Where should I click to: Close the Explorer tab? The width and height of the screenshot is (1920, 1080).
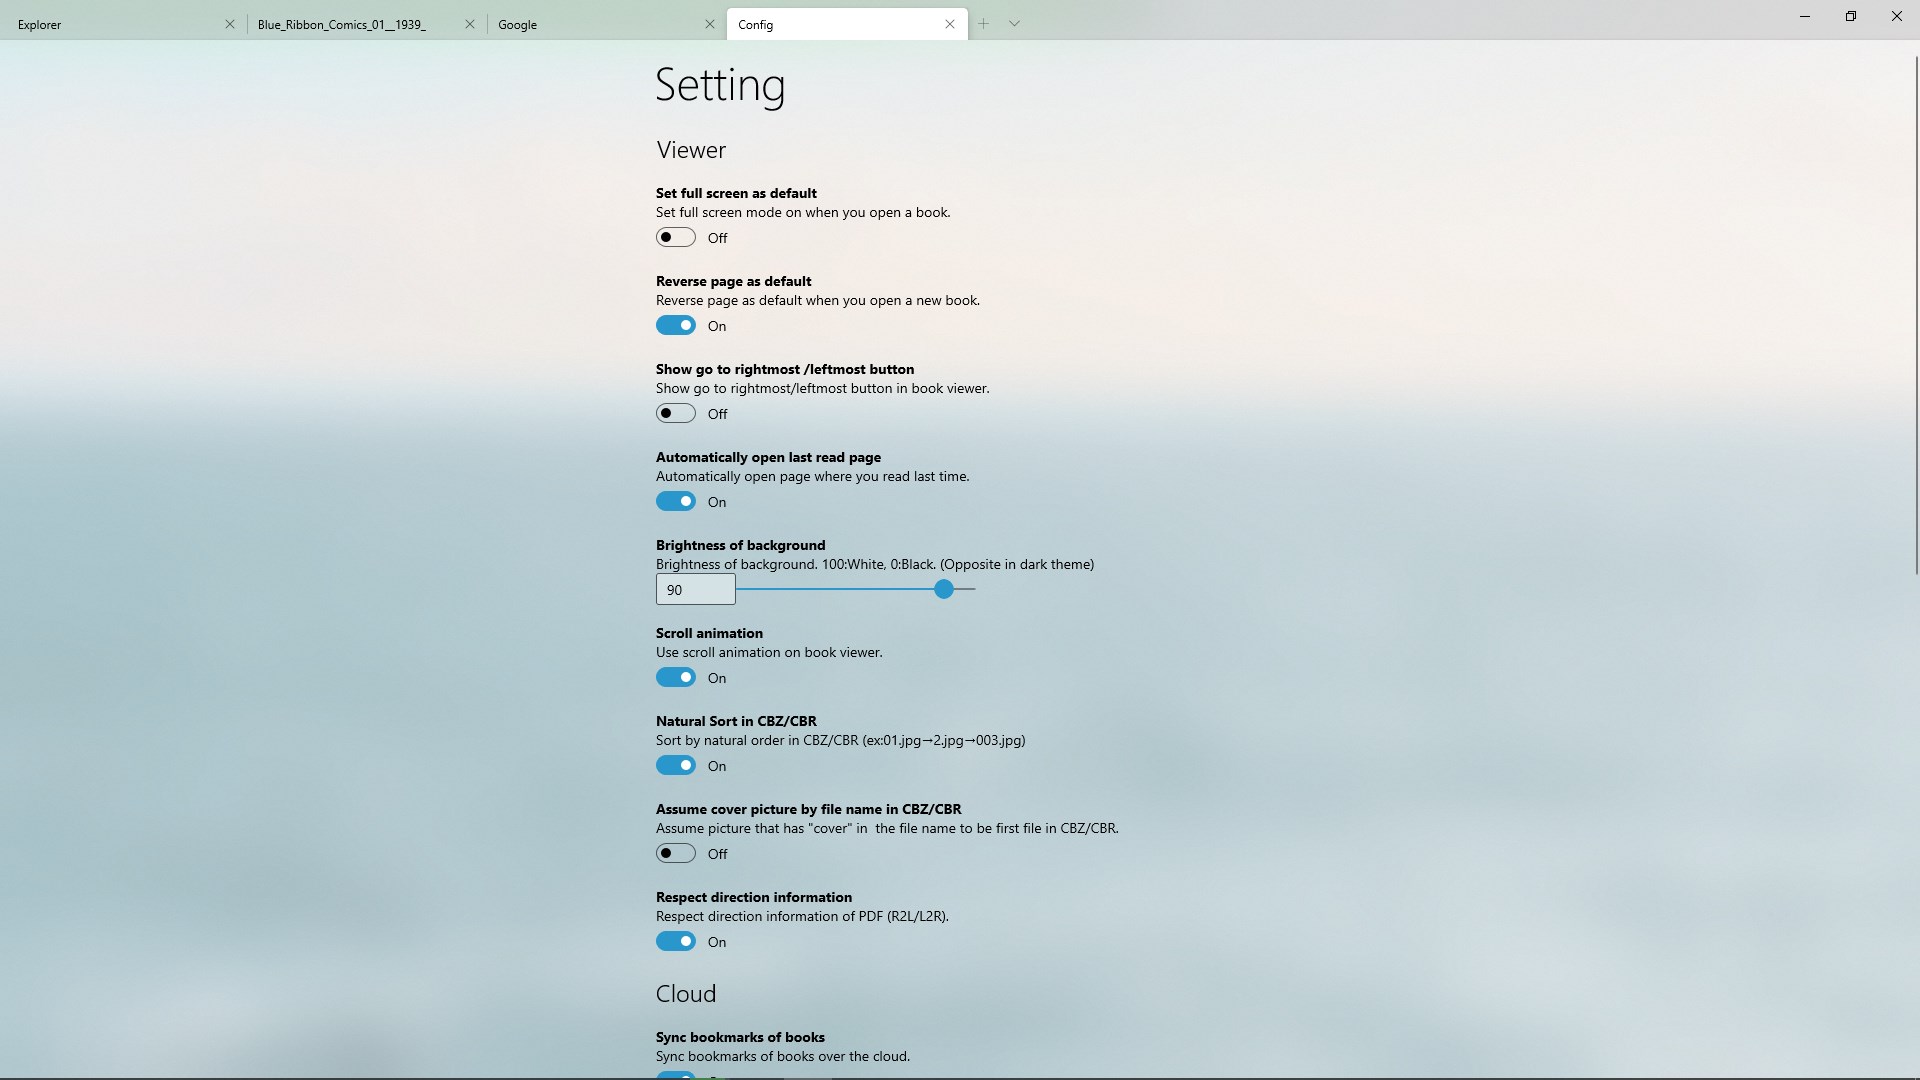click(x=230, y=24)
